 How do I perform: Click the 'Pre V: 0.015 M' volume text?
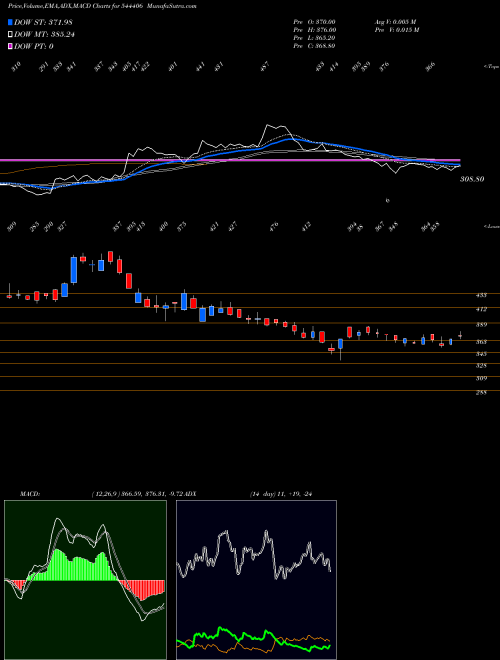(x=396, y=30)
